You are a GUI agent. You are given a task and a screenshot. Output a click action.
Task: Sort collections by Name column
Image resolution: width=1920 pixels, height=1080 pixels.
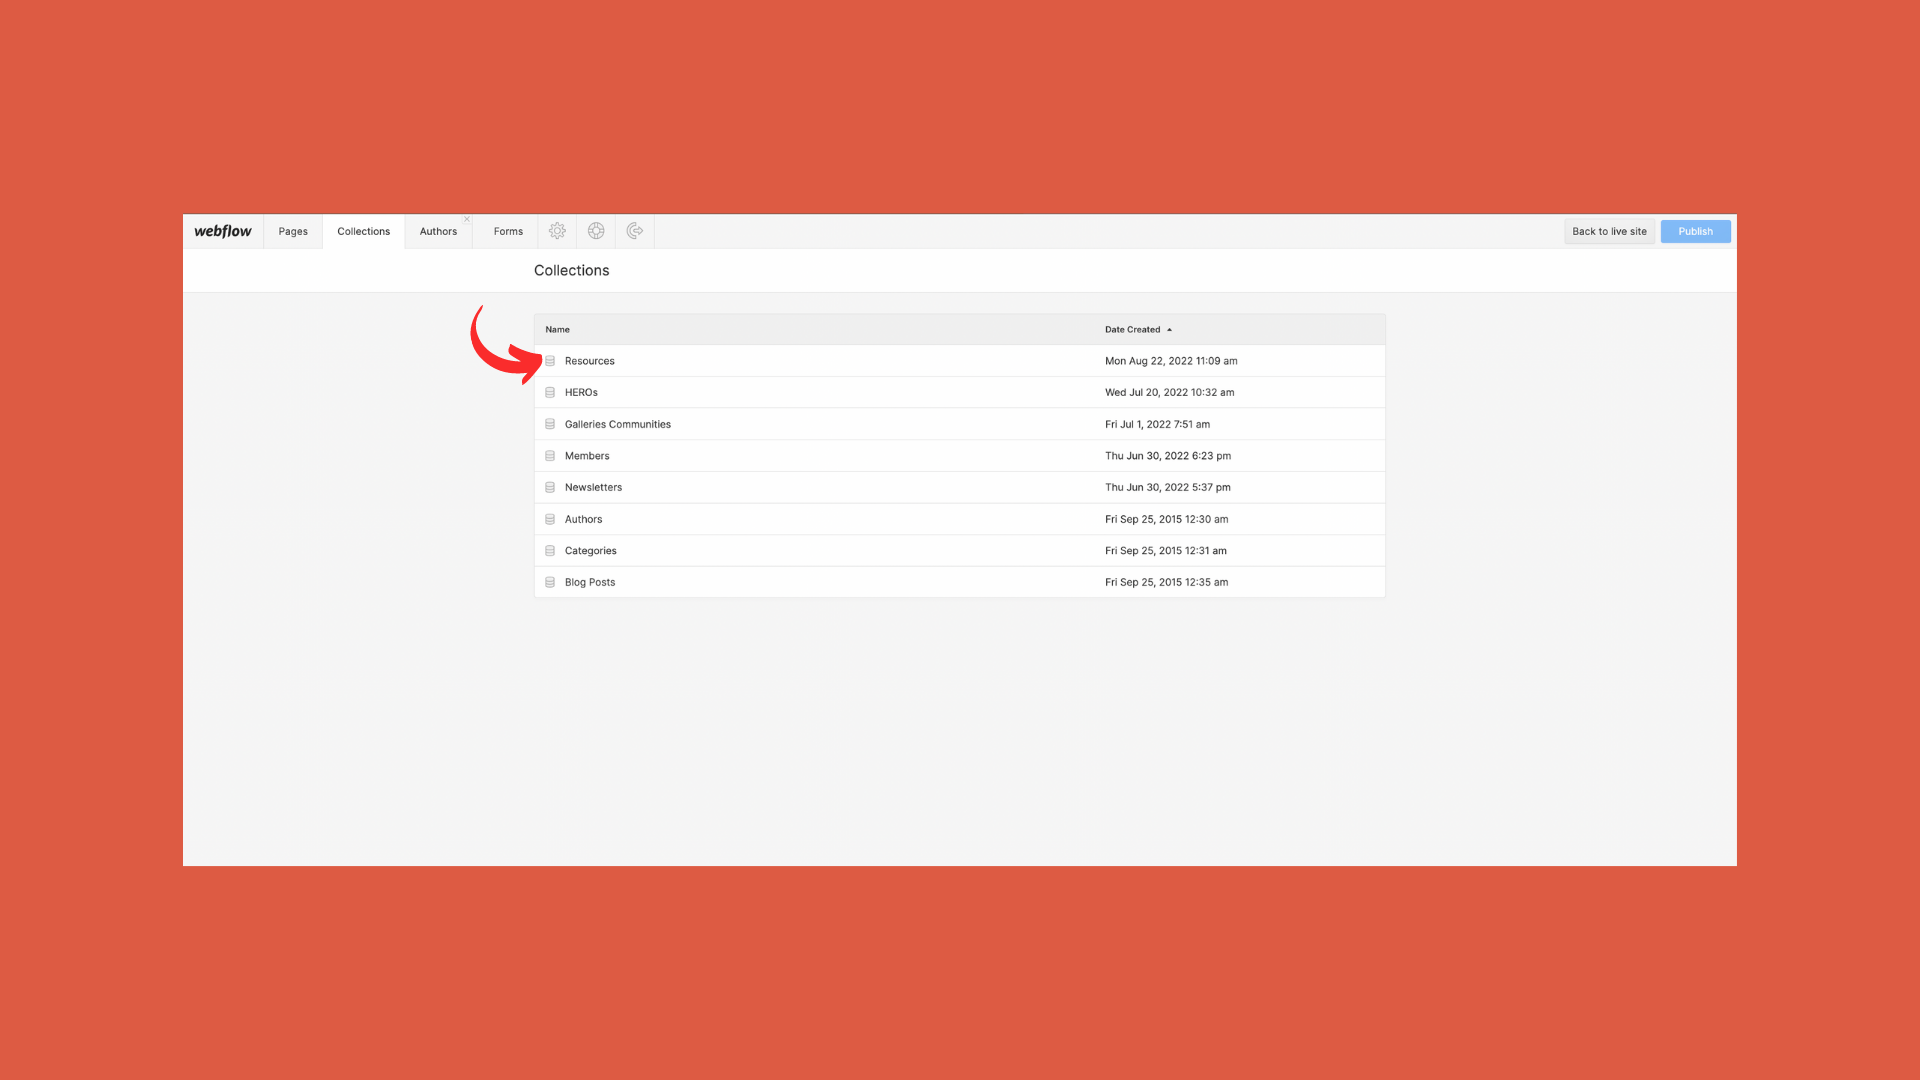557,330
